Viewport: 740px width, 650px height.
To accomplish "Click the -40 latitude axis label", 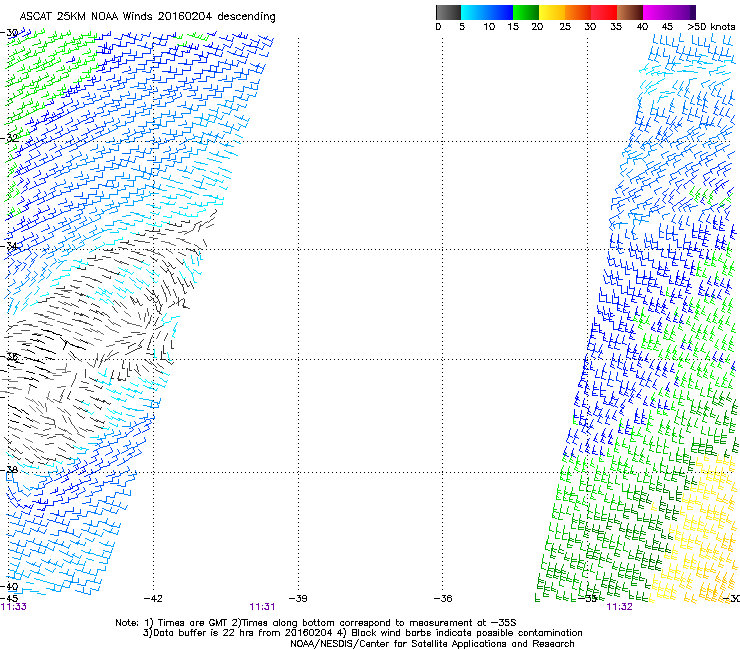I will click(x=9, y=587).
